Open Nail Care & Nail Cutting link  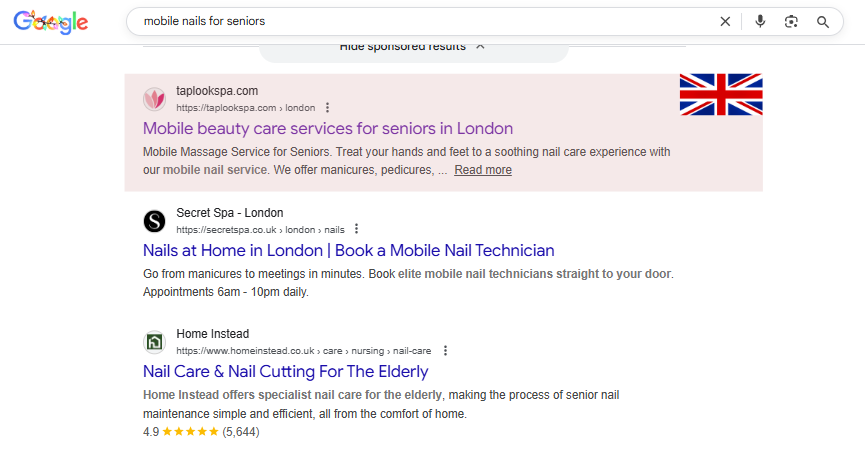click(285, 372)
